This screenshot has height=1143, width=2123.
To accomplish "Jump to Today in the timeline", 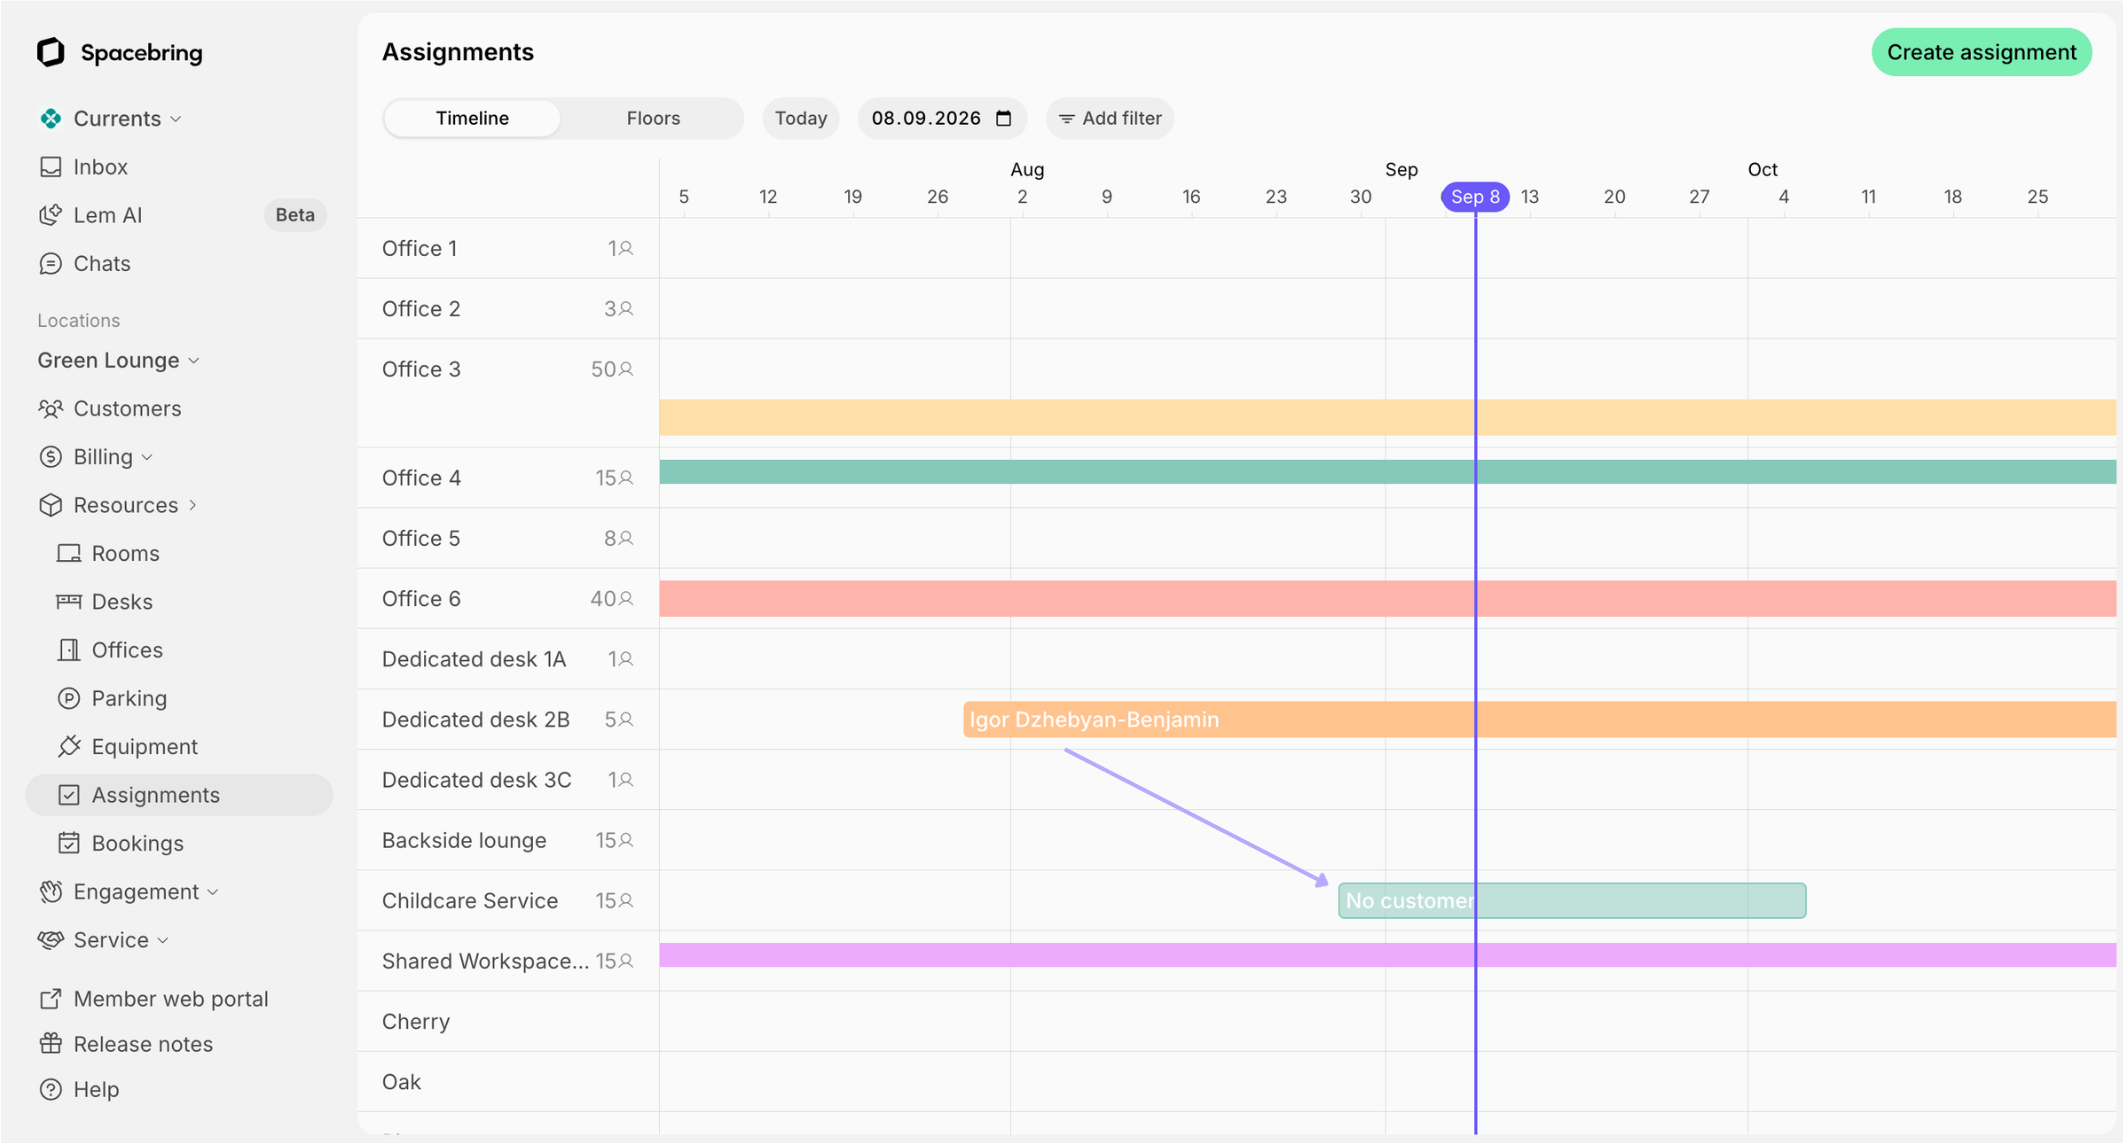I will [801, 118].
